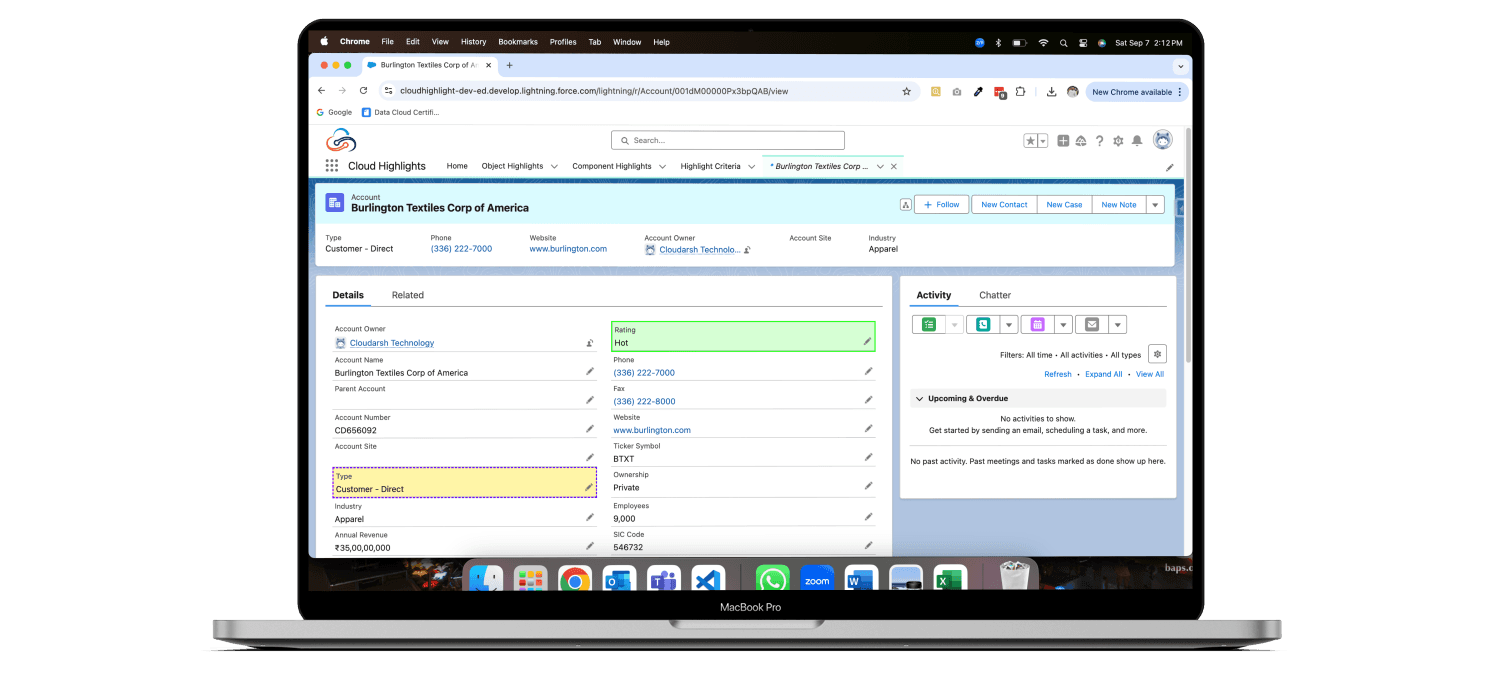Open the Bookmarks menu in menu bar
The height and width of the screenshot is (700, 1500).
coord(518,42)
